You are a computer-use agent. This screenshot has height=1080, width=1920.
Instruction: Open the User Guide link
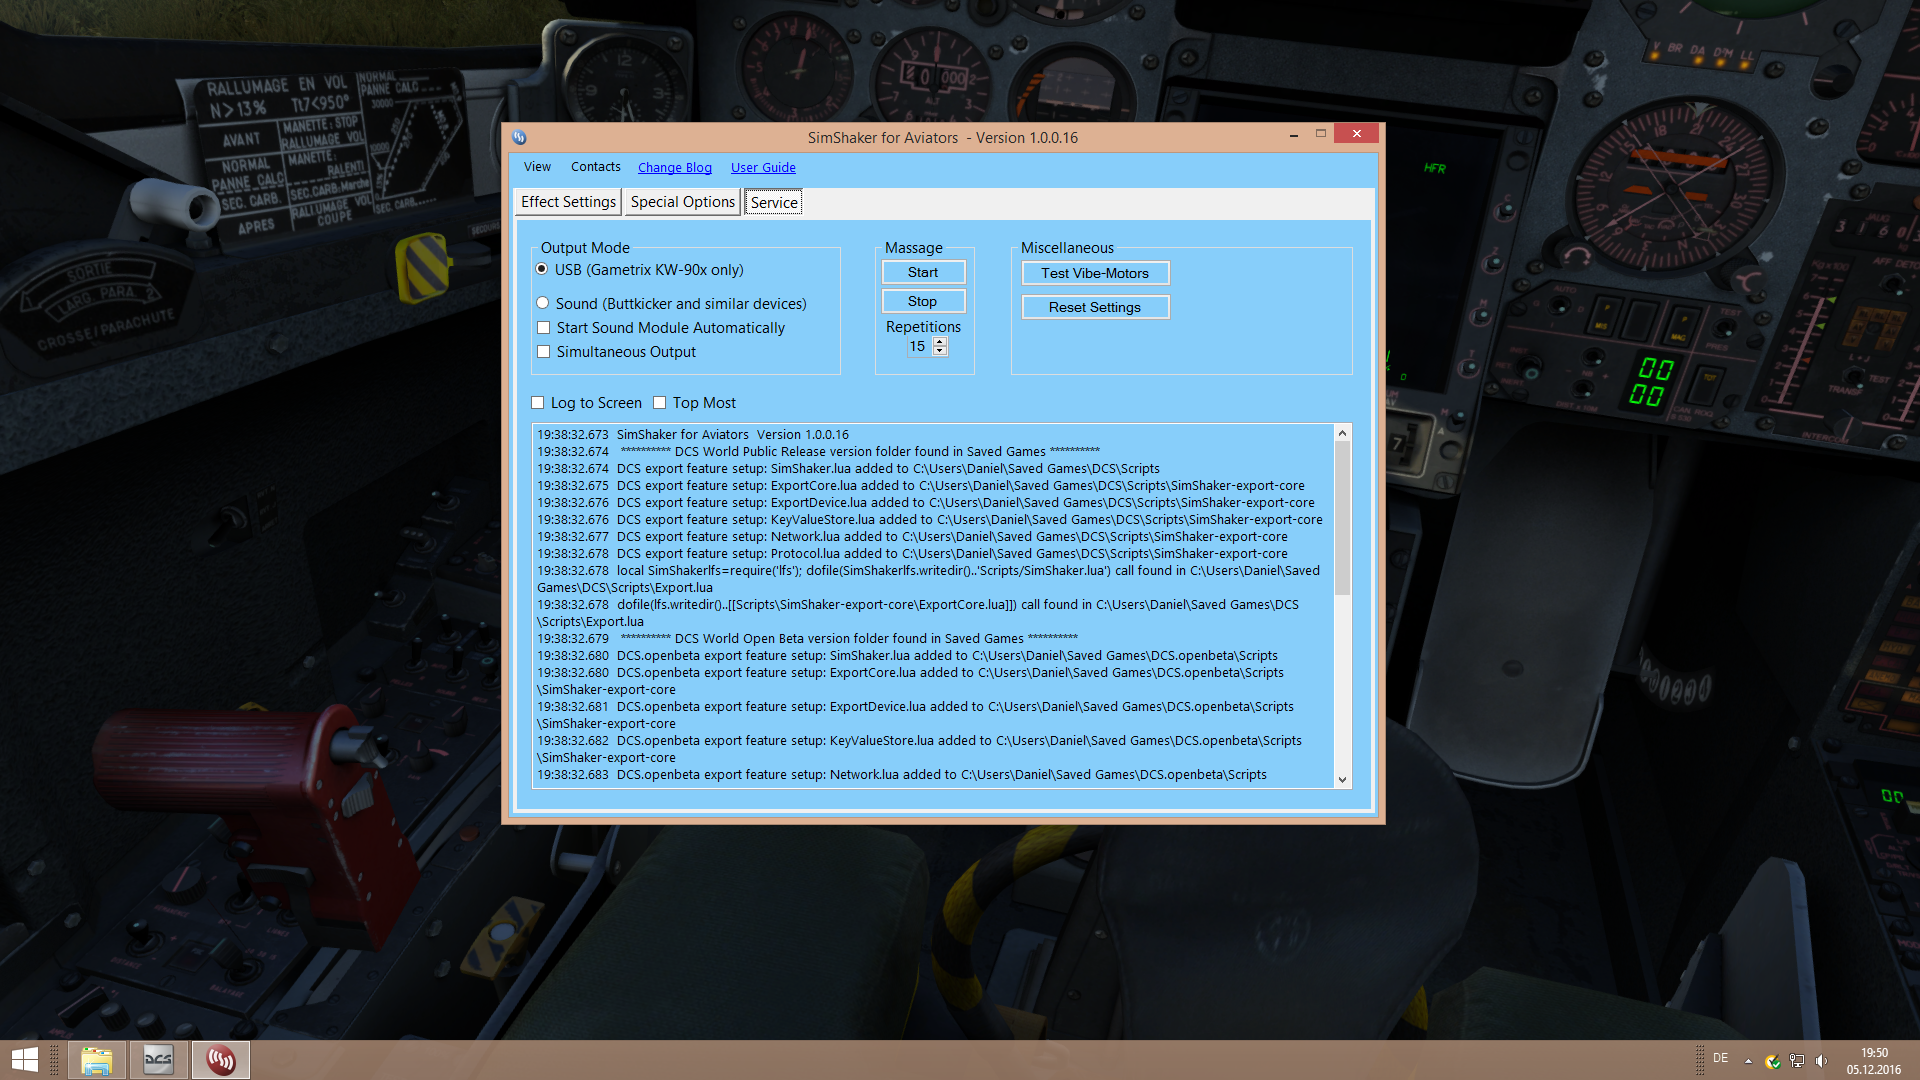763,168
